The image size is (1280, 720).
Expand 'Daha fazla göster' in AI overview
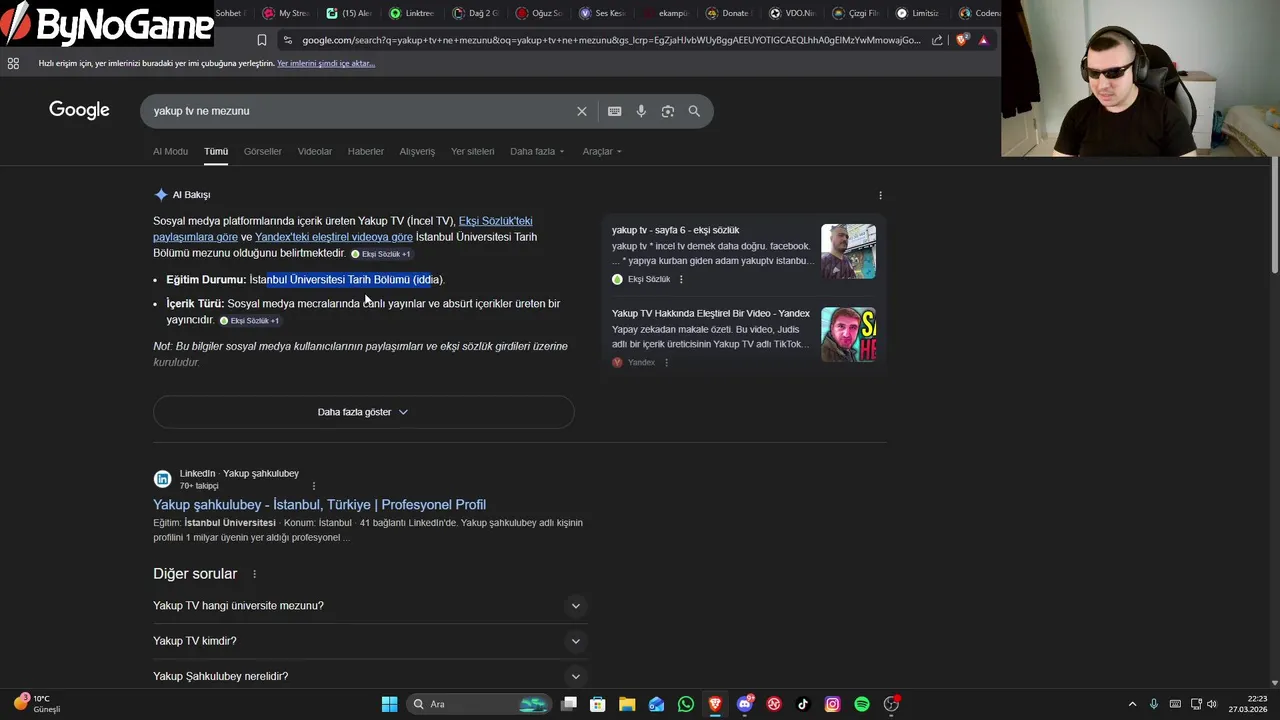363,412
